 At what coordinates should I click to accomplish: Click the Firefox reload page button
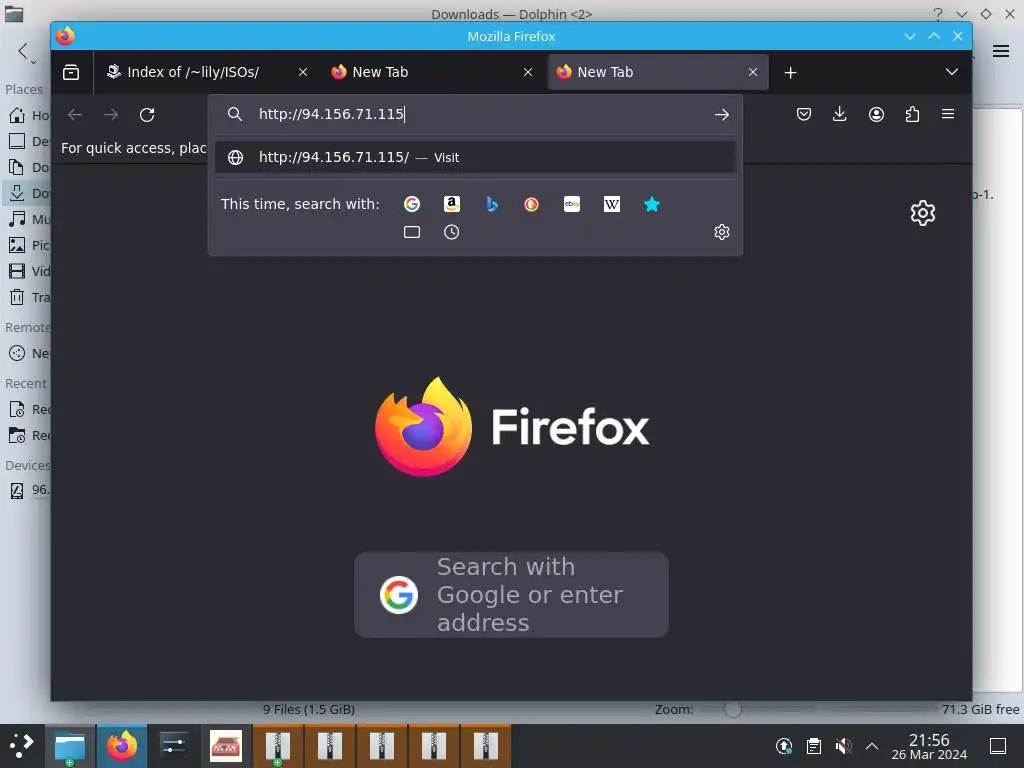[147, 115]
